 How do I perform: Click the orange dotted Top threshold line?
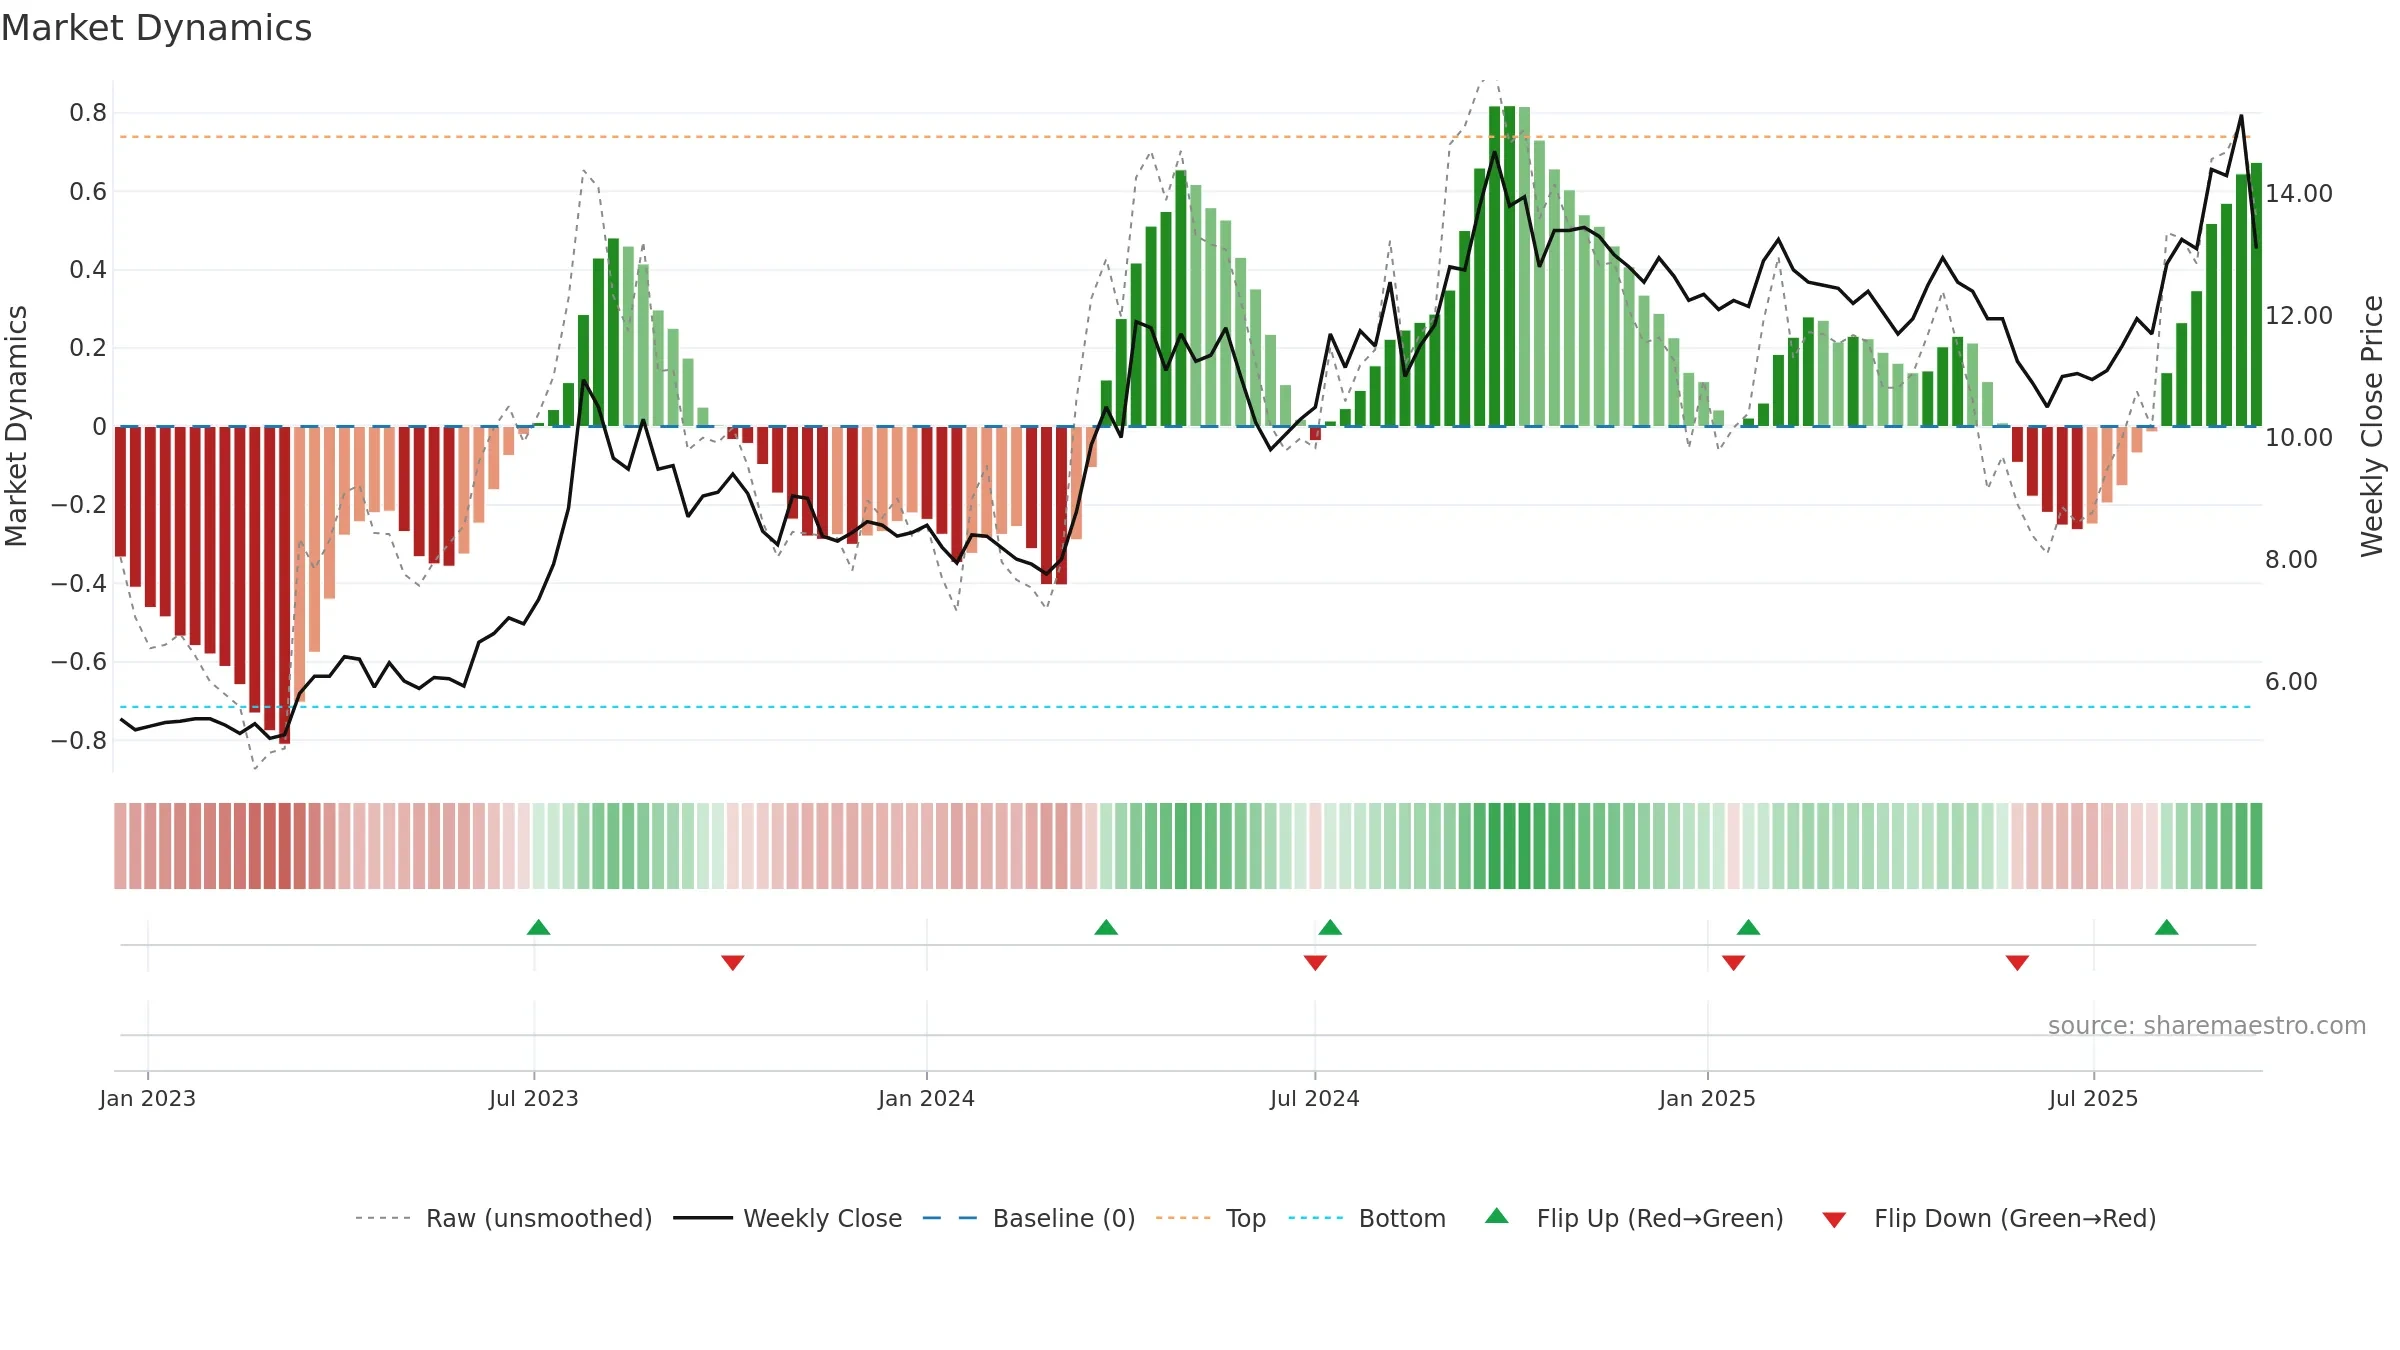pyautogui.click(x=1184, y=137)
